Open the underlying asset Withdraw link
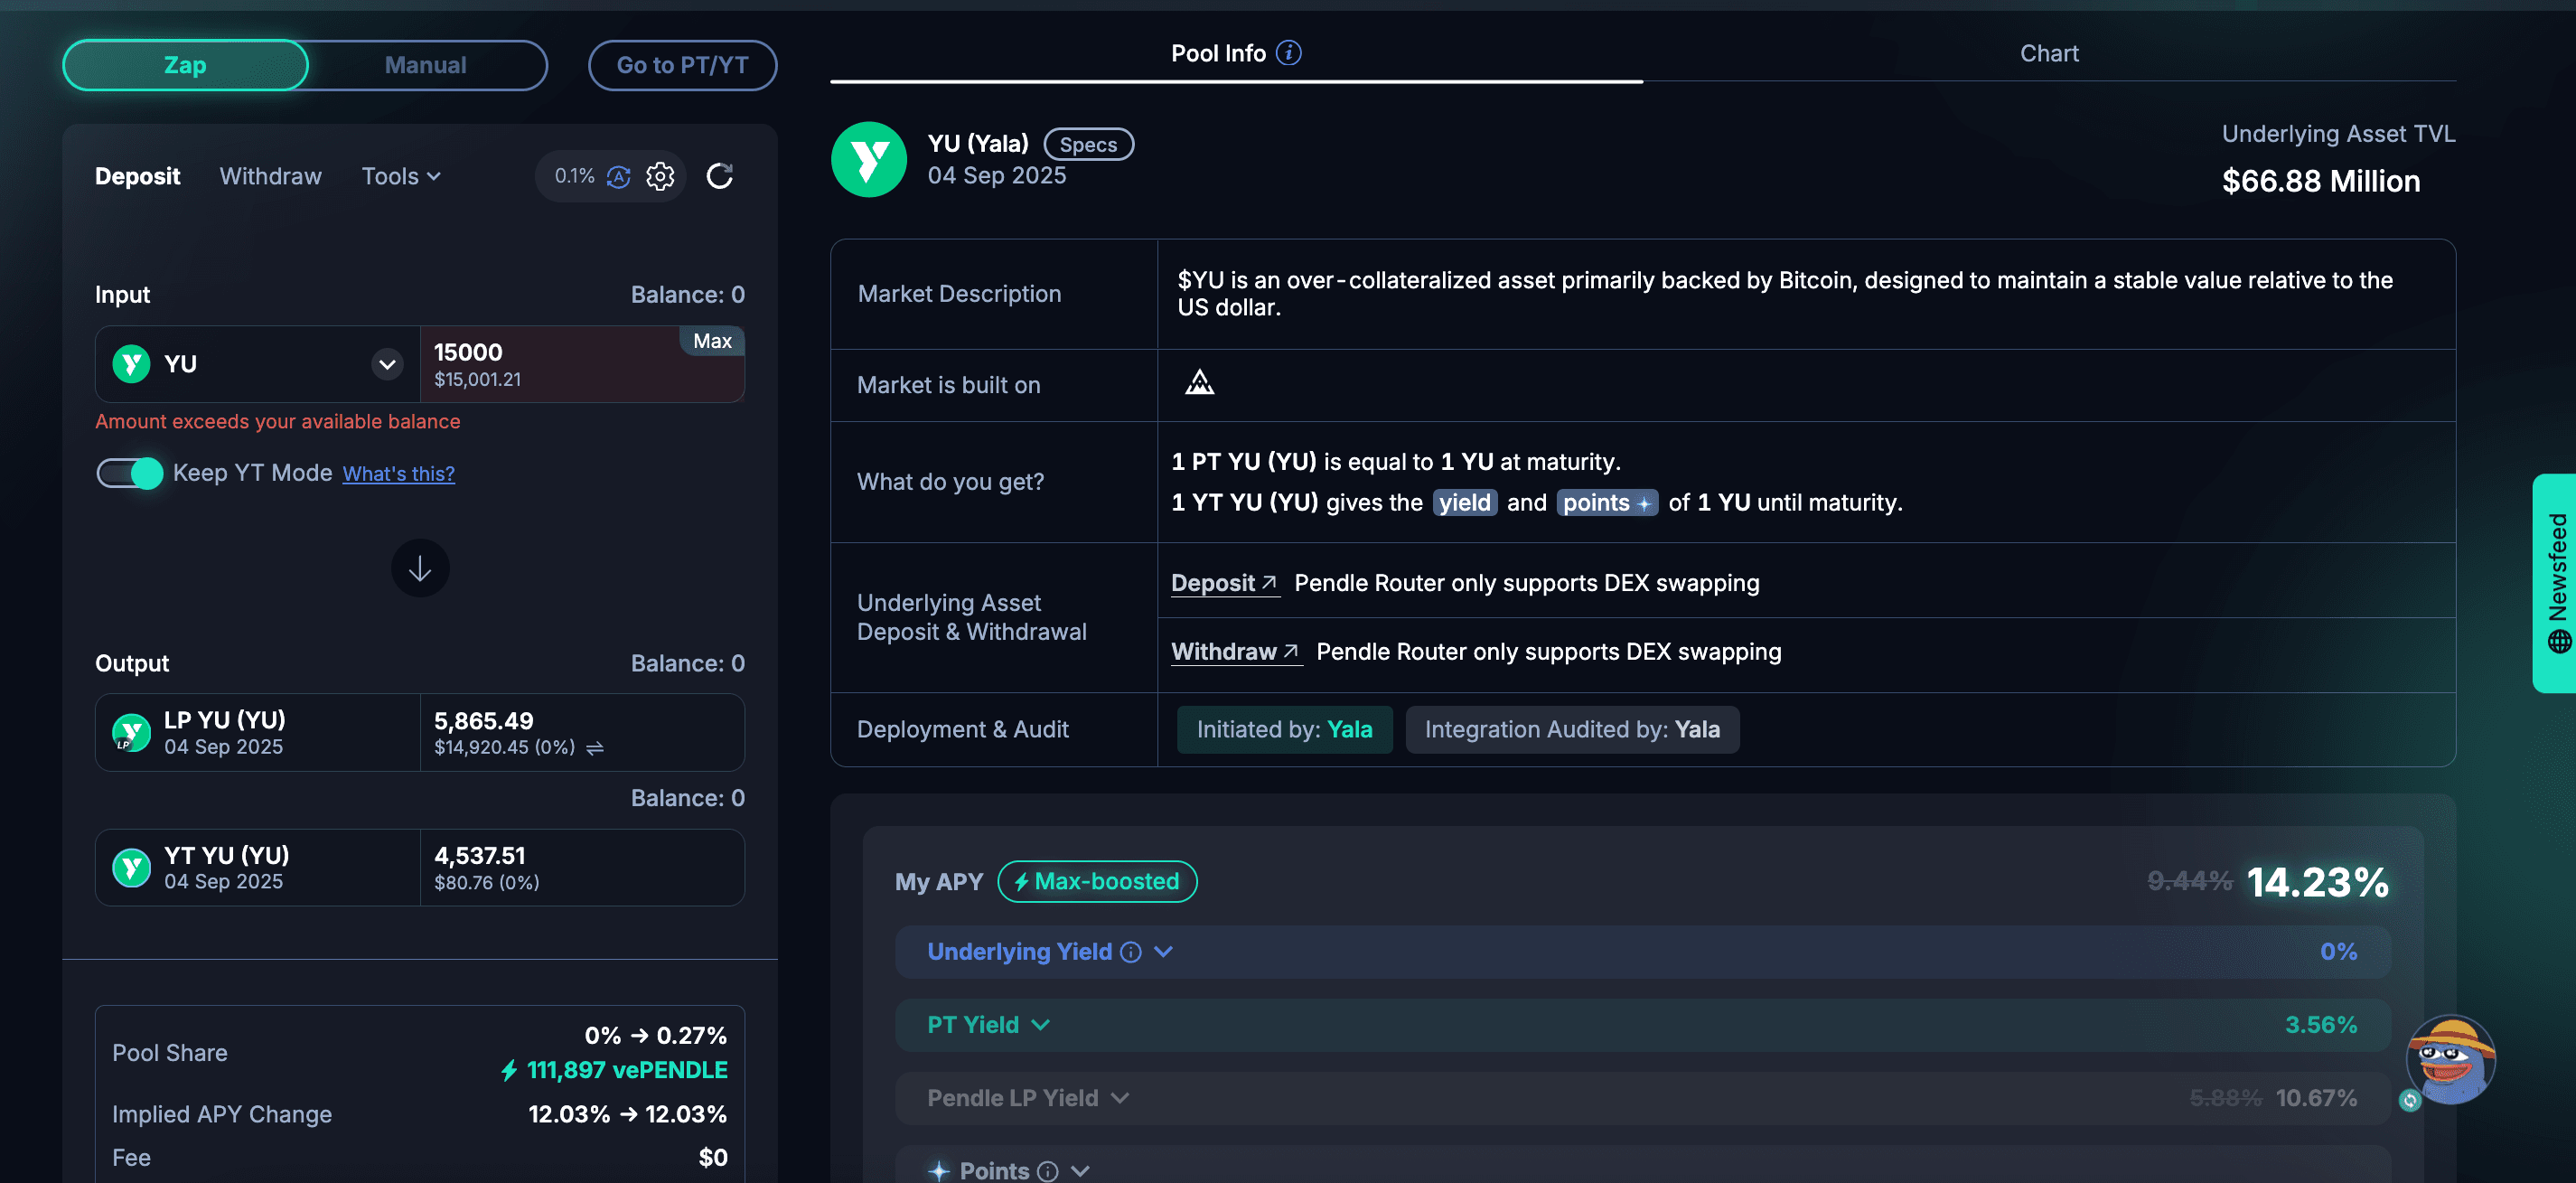The width and height of the screenshot is (2576, 1183). point(1236,652)
